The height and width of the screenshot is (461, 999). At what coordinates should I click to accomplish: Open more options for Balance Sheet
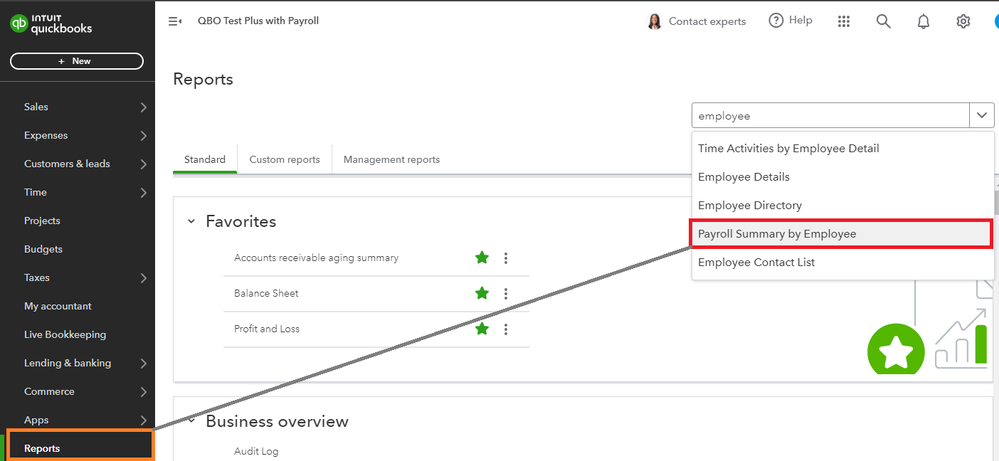coord(506,294)
